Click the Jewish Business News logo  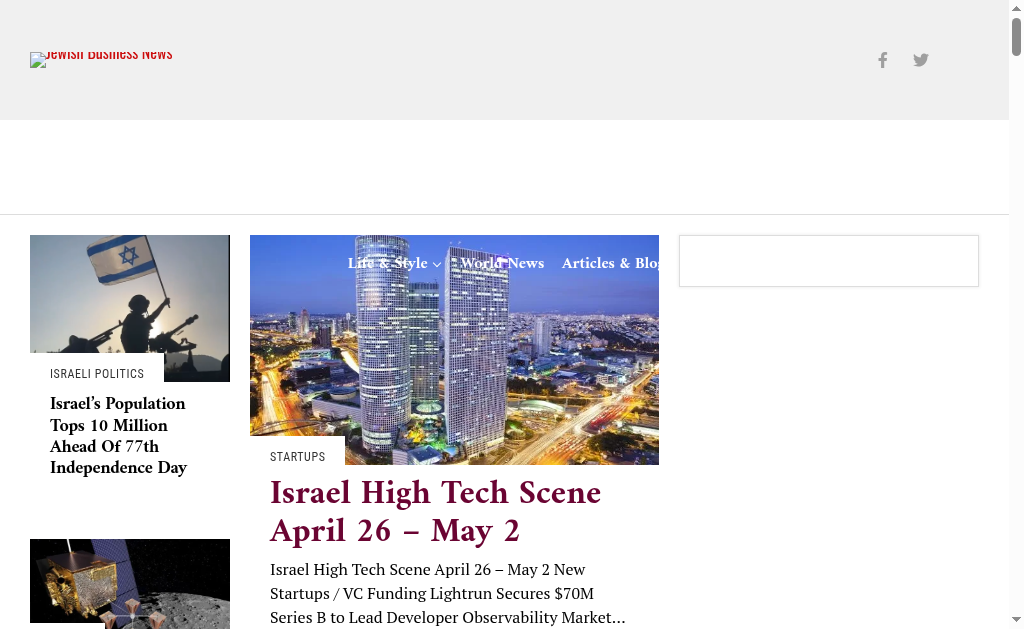(101, 59)
